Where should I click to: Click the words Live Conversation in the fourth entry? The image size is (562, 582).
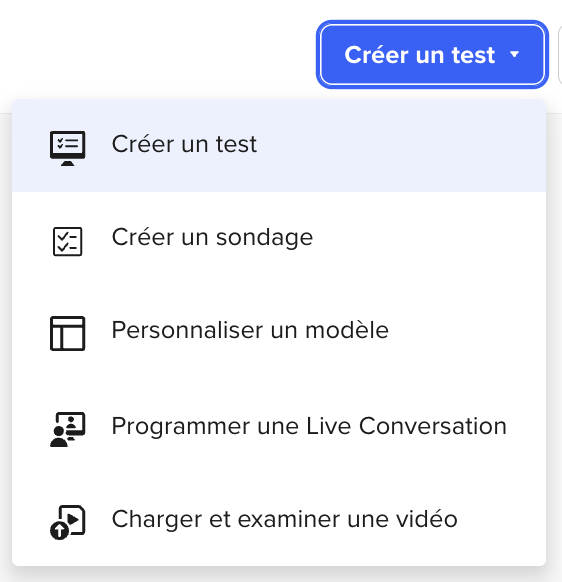406,426
